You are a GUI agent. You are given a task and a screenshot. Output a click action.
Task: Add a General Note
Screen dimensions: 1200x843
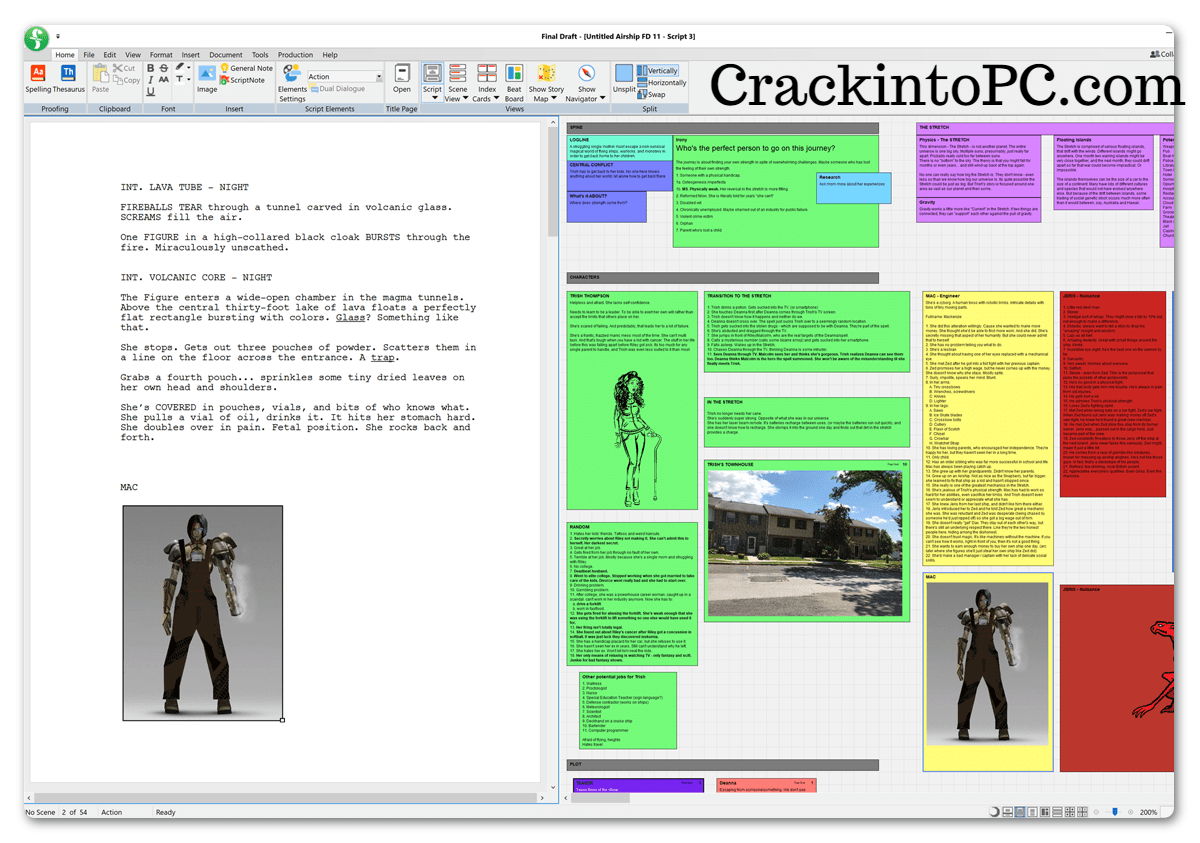coord(246,68)
